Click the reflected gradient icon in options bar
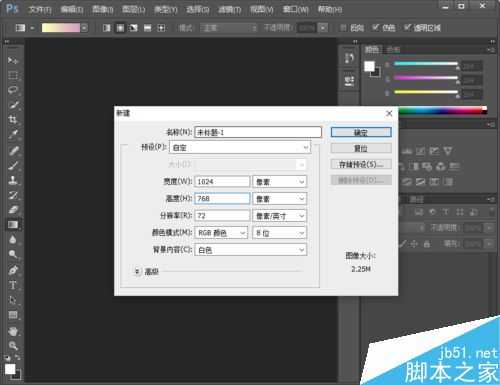The height and width of the screenshot is (385, 500). pos(147,28)
